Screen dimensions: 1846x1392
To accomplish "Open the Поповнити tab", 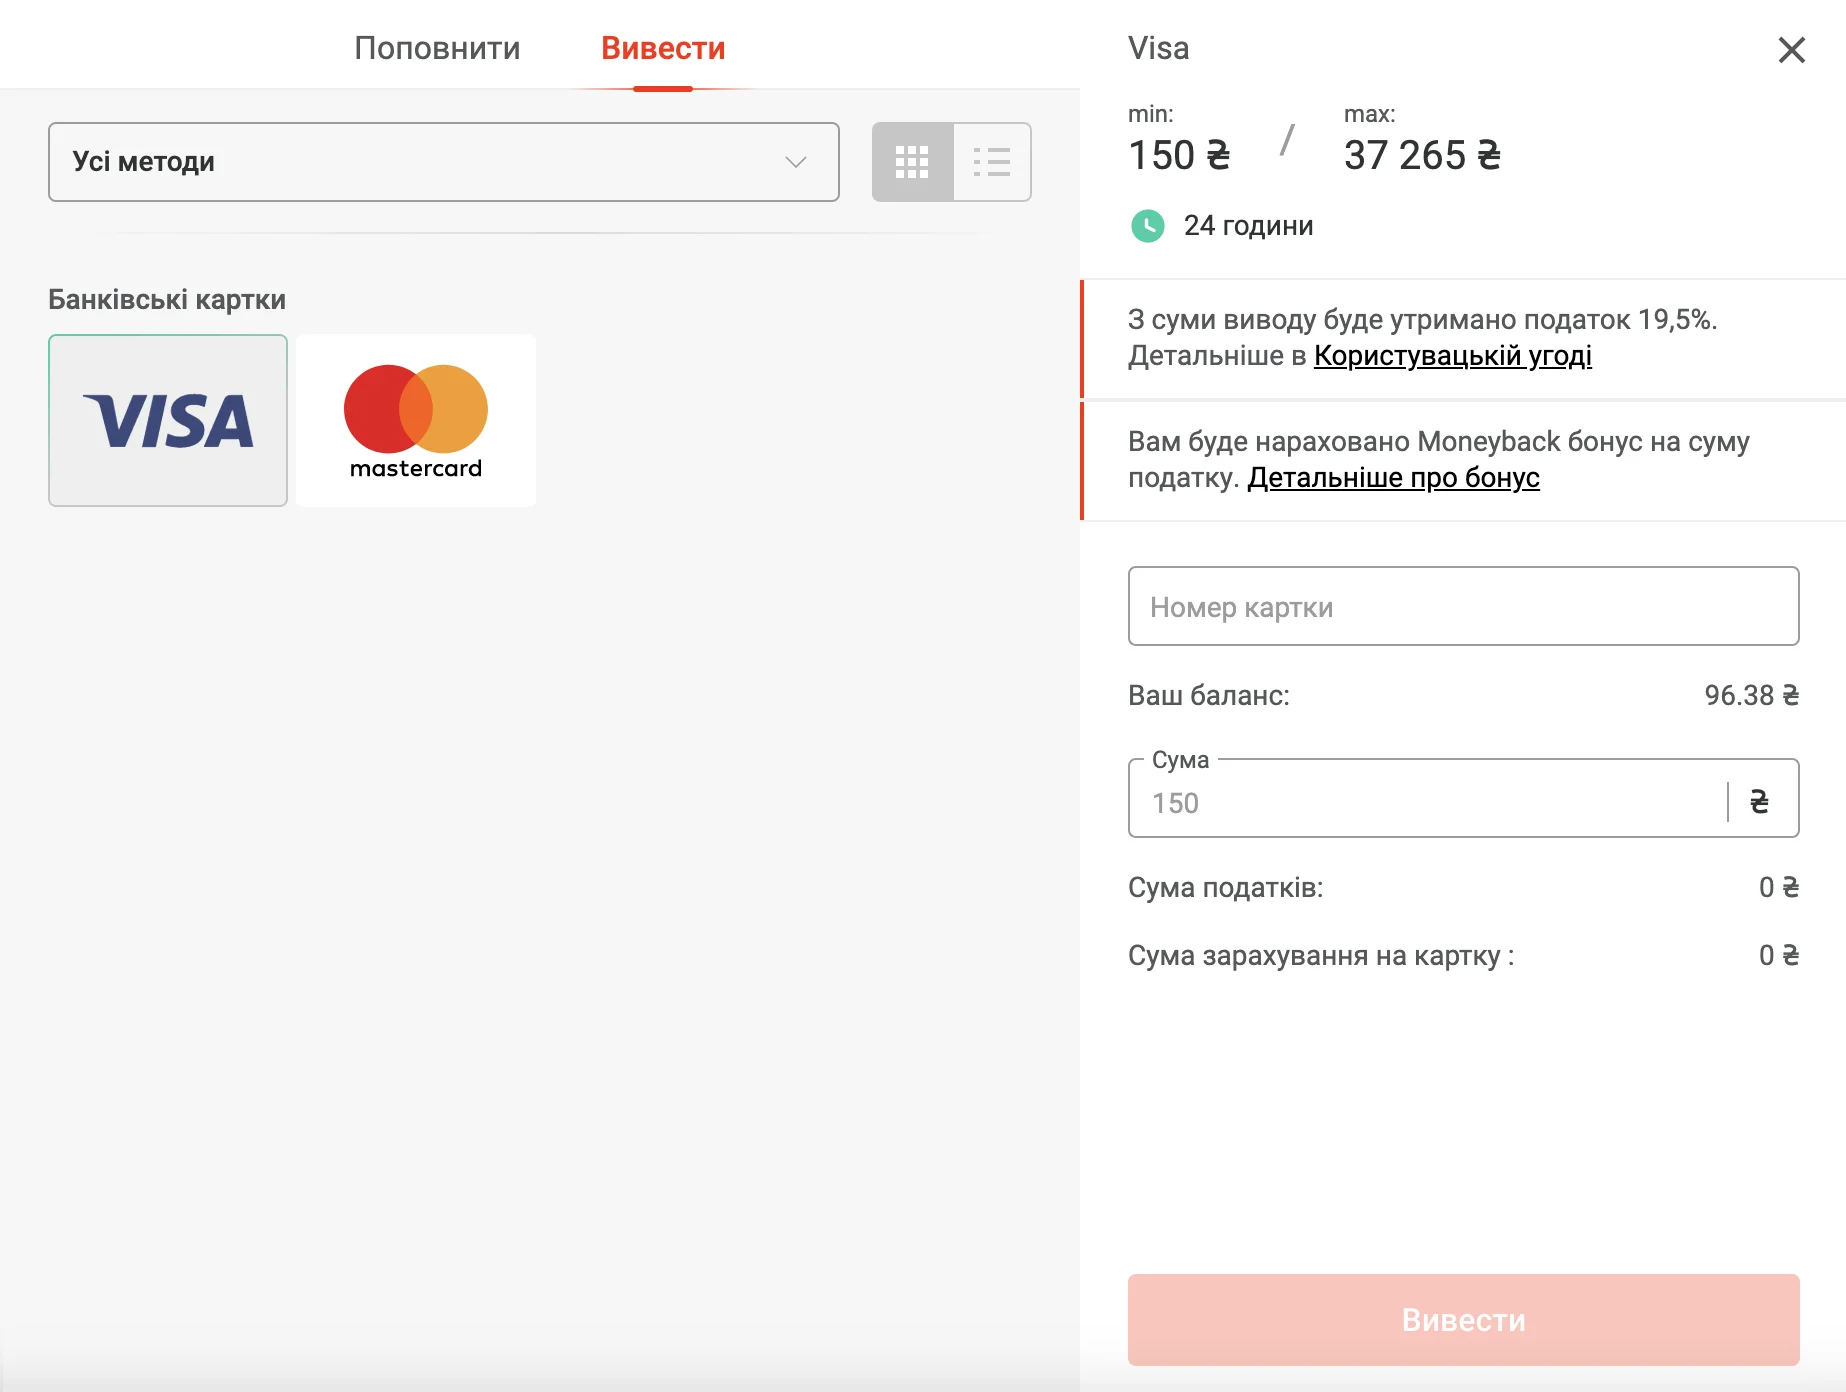I will [x=437, y=48].
